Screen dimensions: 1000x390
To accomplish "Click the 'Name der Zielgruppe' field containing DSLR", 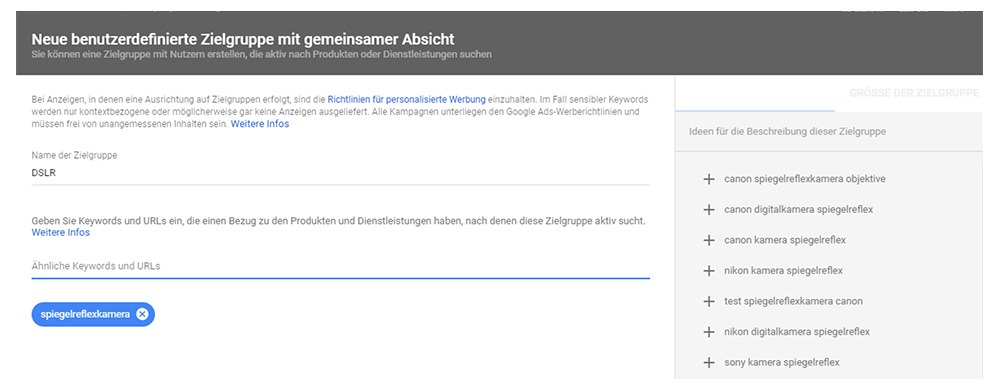I will pos(341,173).
